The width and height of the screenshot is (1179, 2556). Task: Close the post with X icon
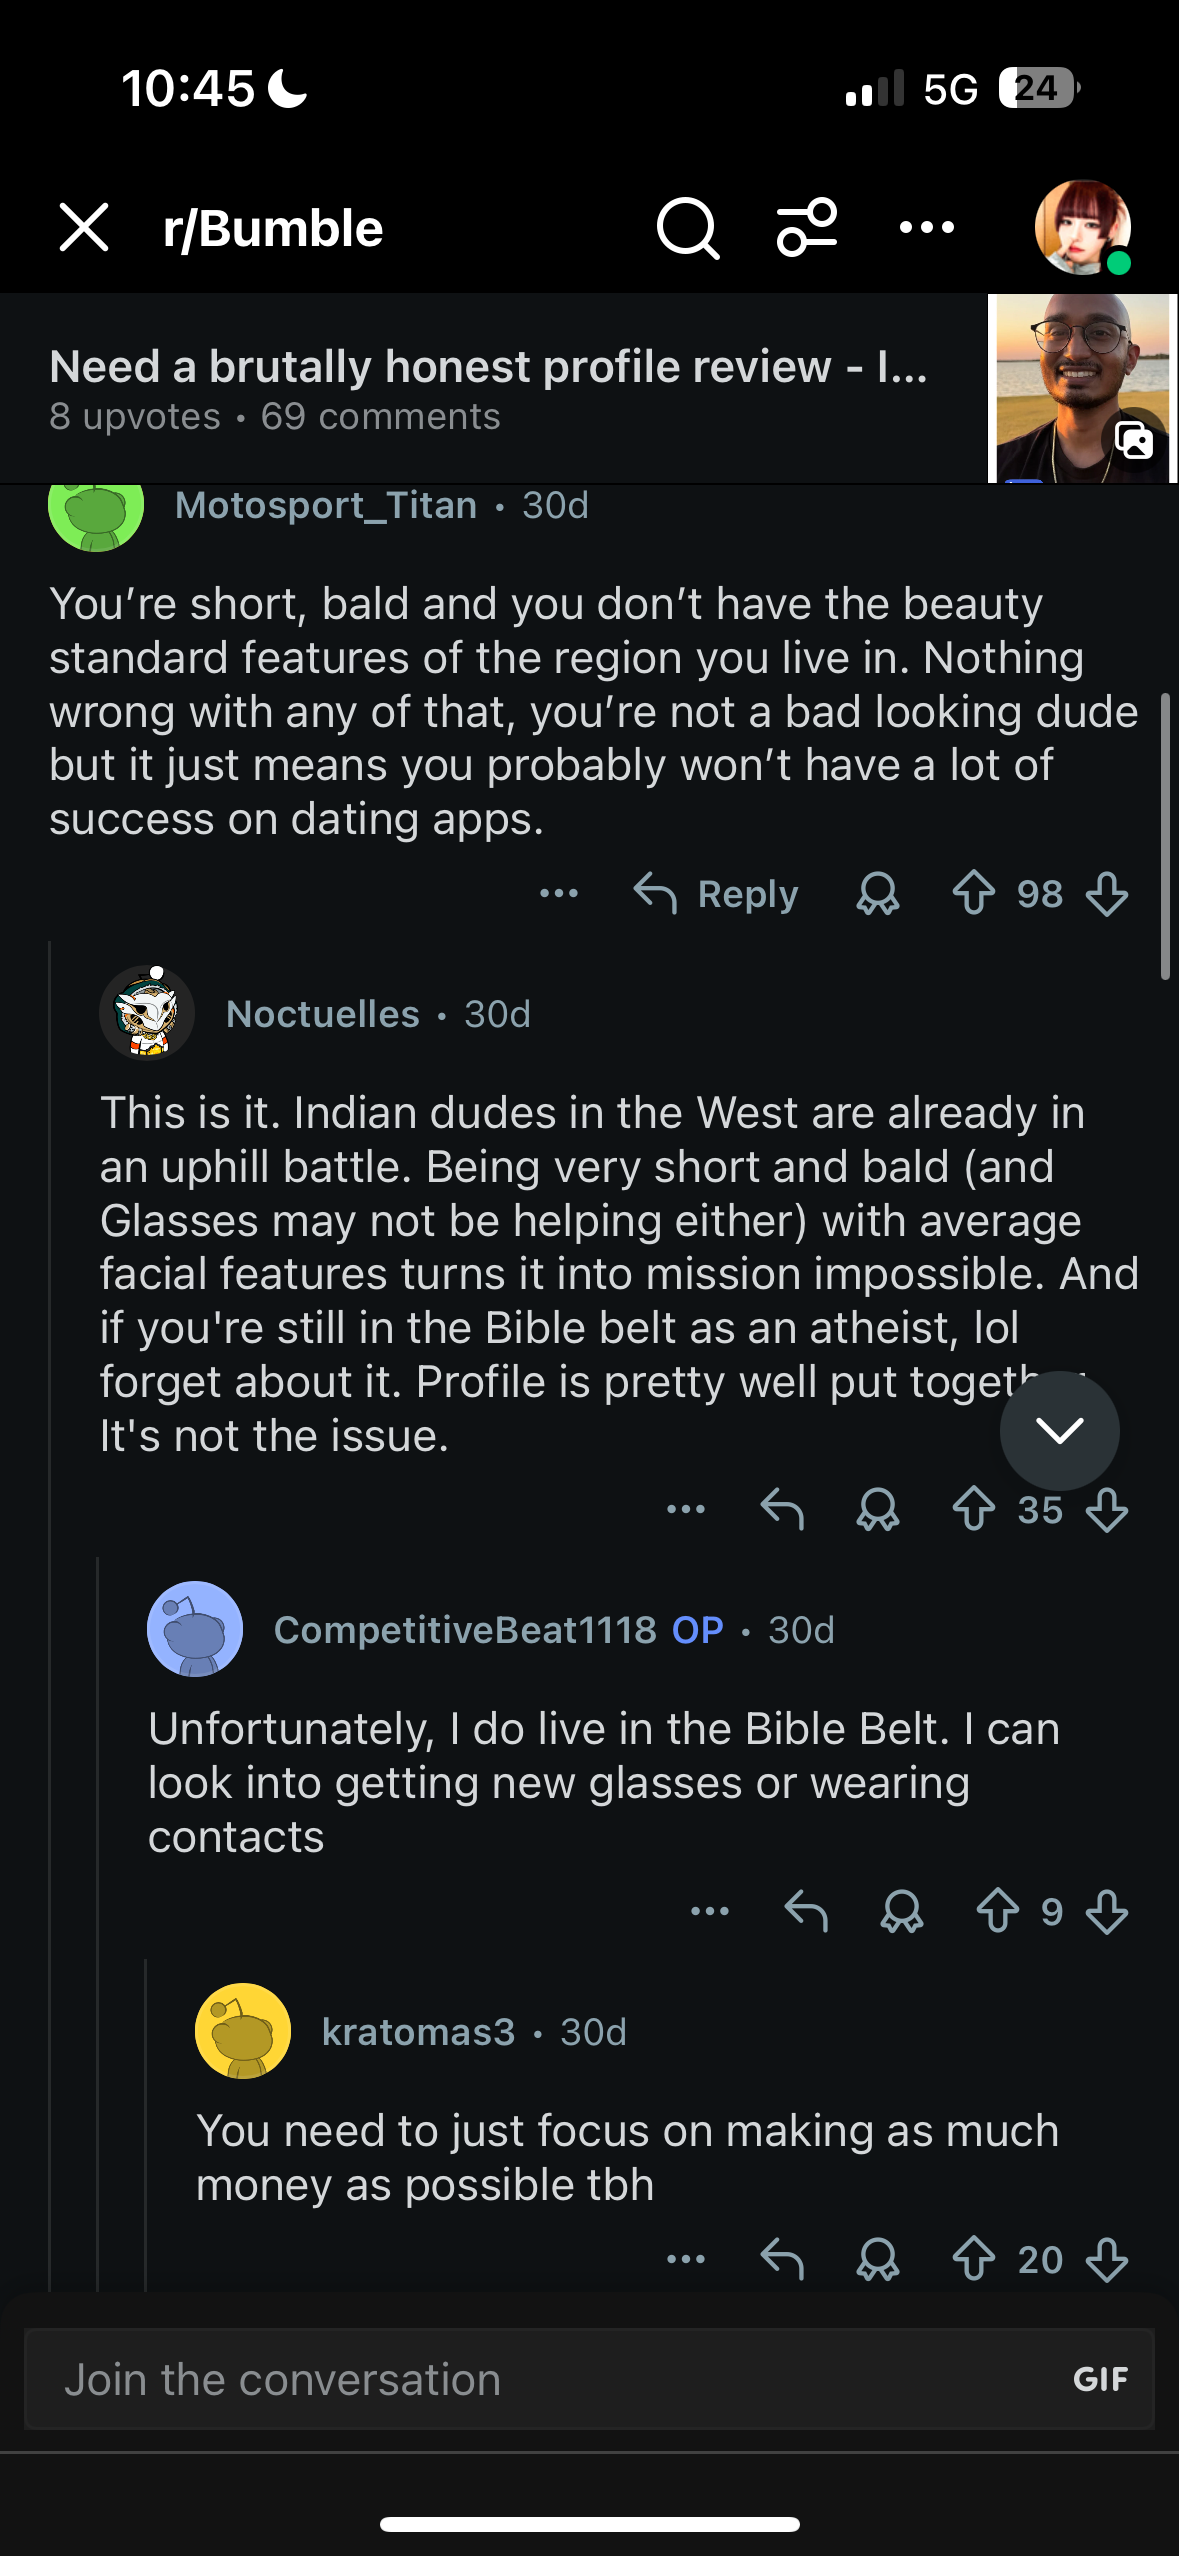84,228
